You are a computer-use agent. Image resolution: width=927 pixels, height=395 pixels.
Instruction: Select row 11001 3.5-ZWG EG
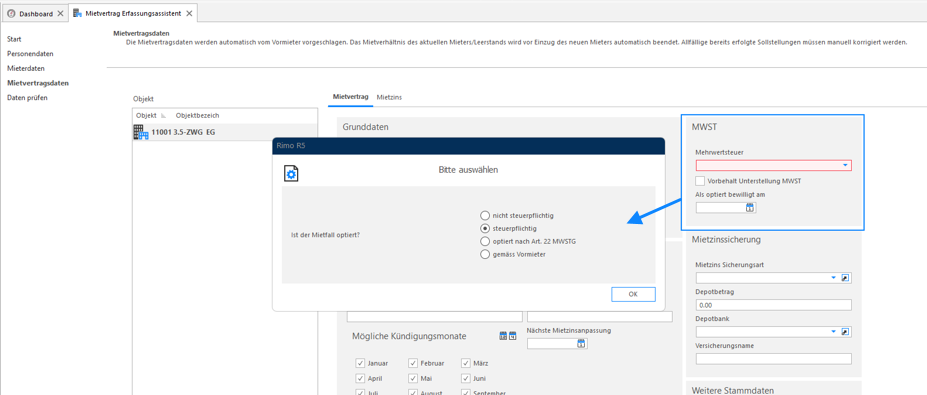tap(225, 132)
